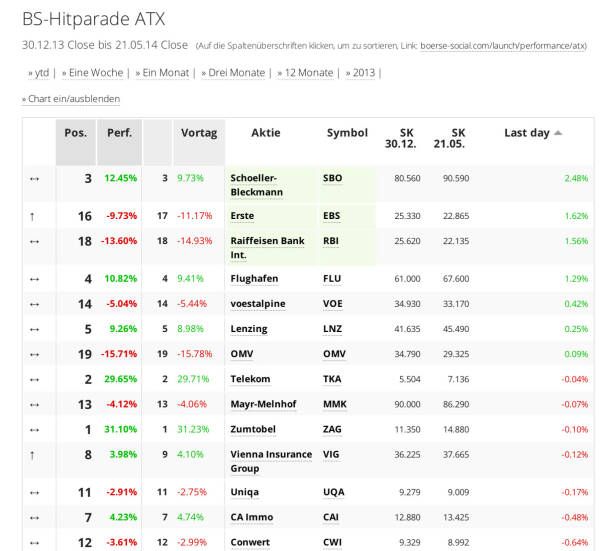Toggle chart via Chart ein/ausblenden

pos(71,99)
